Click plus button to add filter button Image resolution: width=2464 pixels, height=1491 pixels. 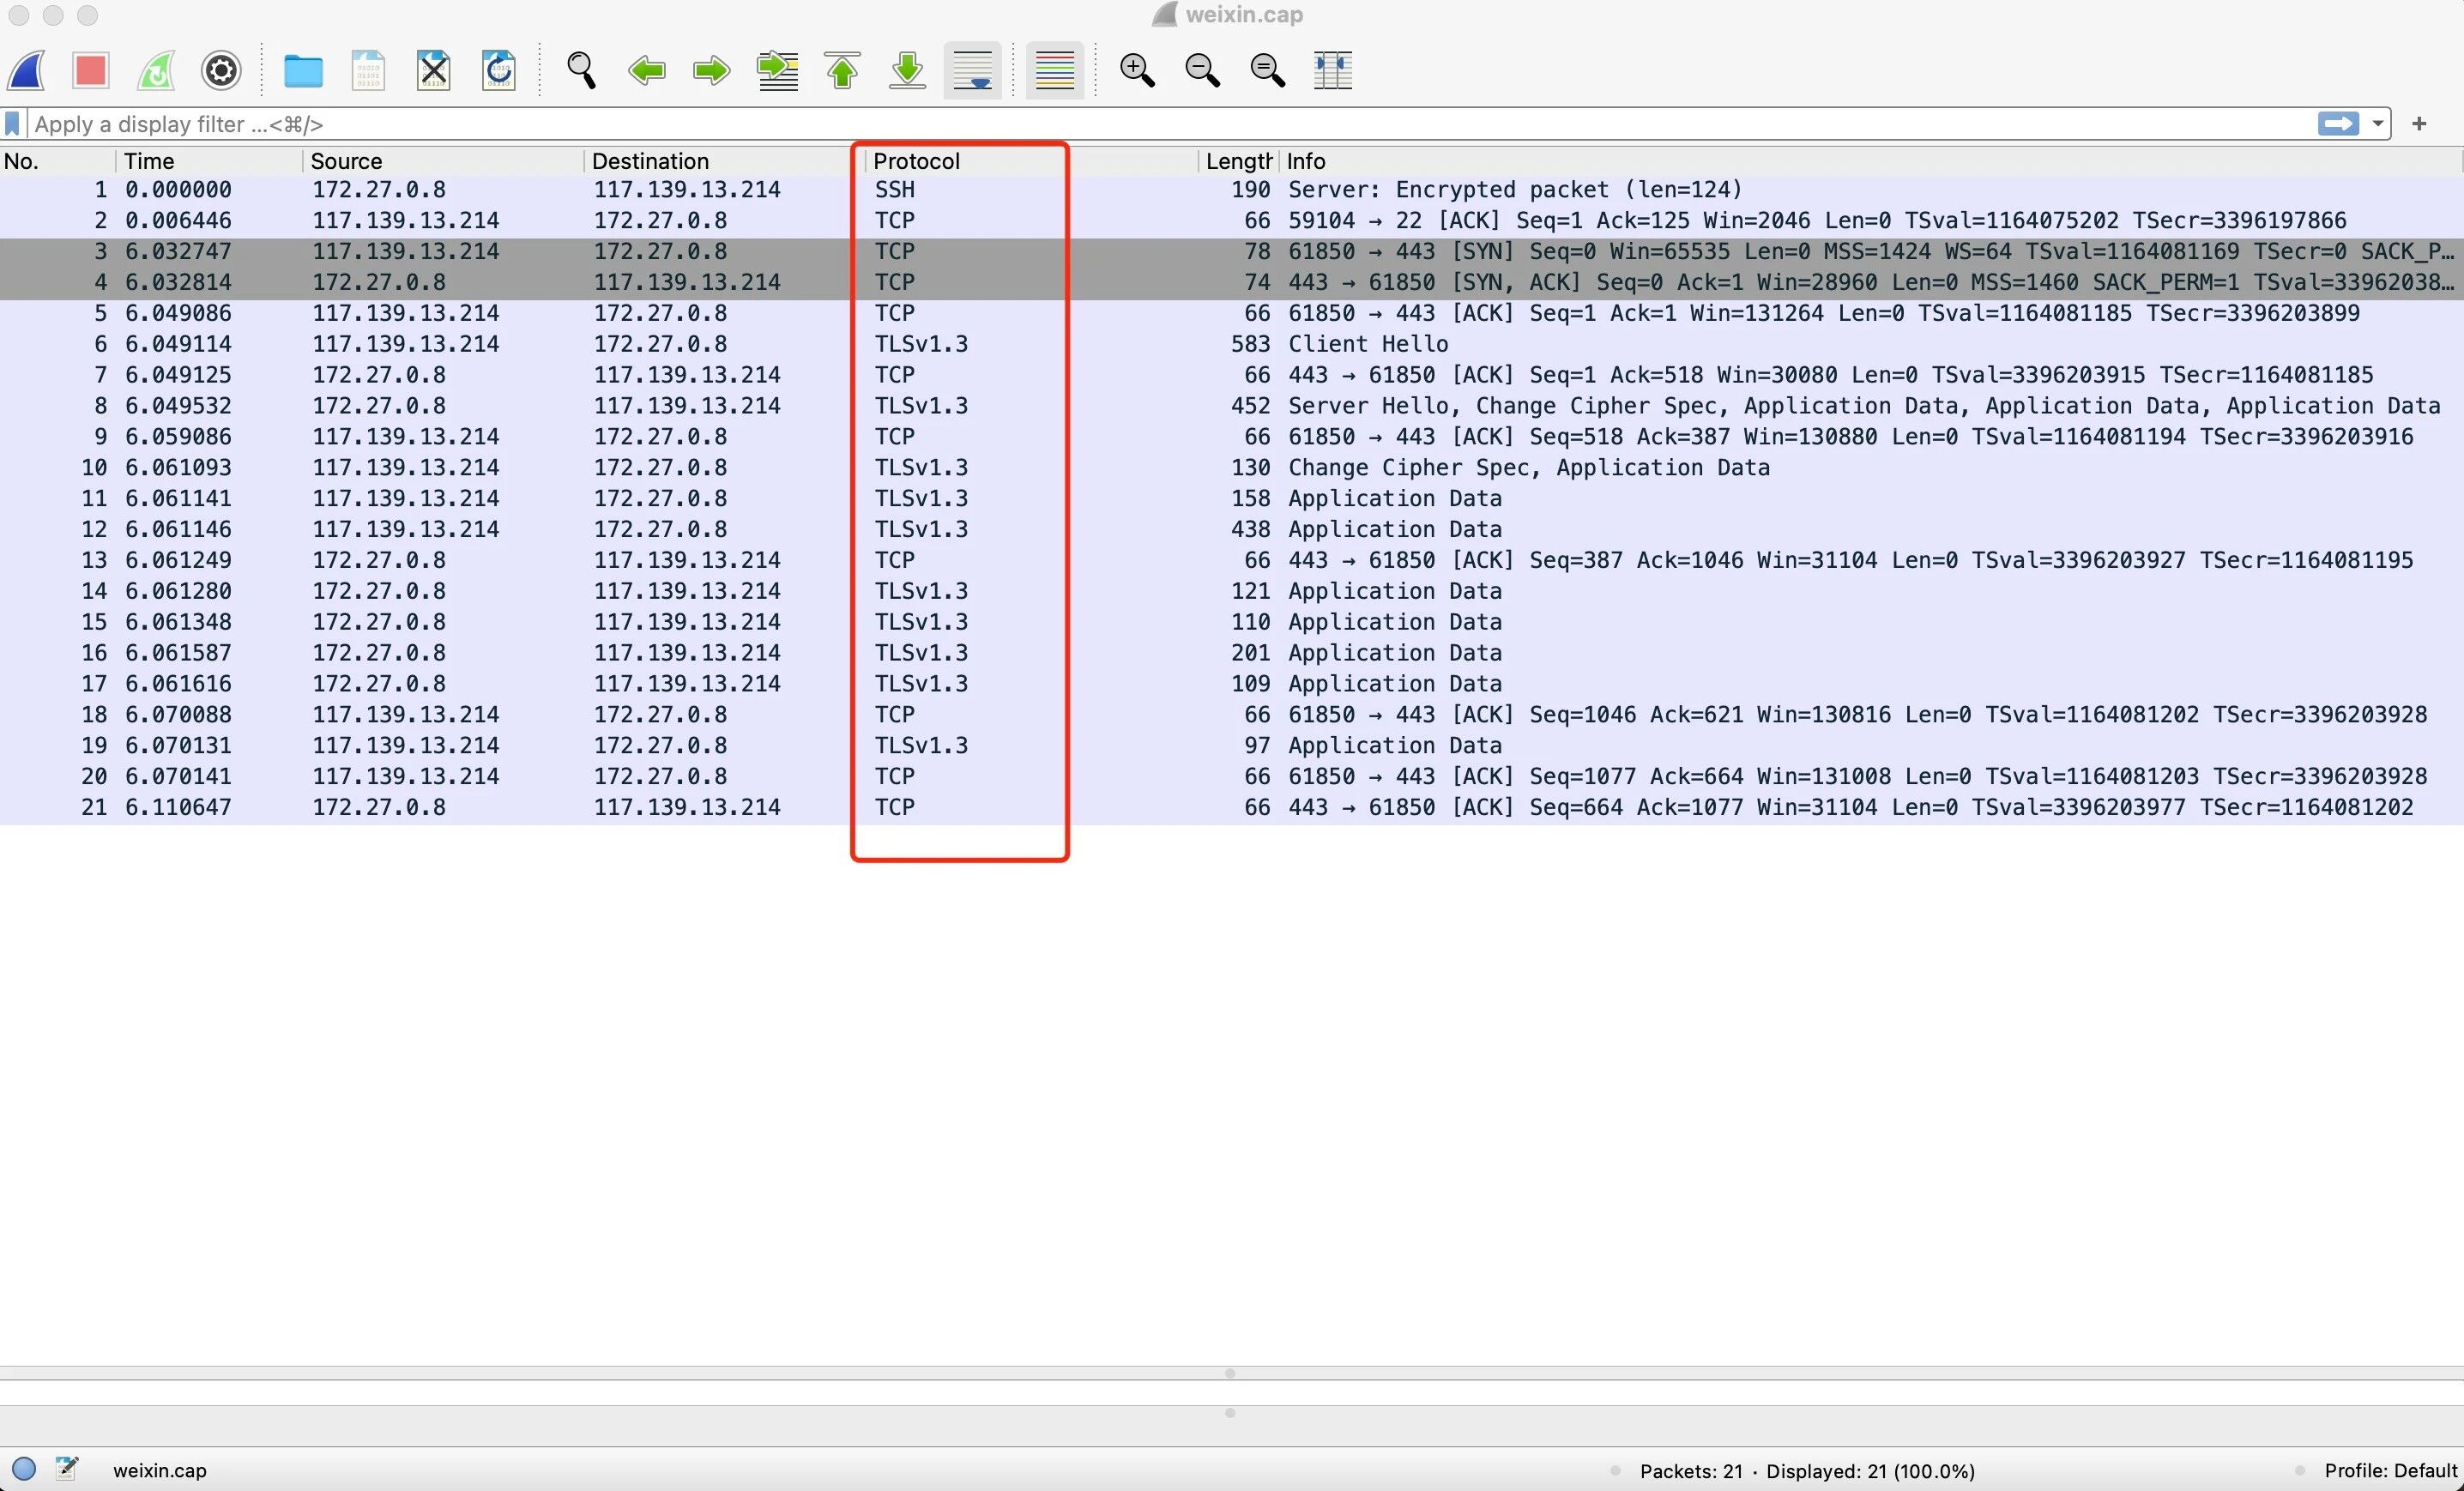(2418, 124)
